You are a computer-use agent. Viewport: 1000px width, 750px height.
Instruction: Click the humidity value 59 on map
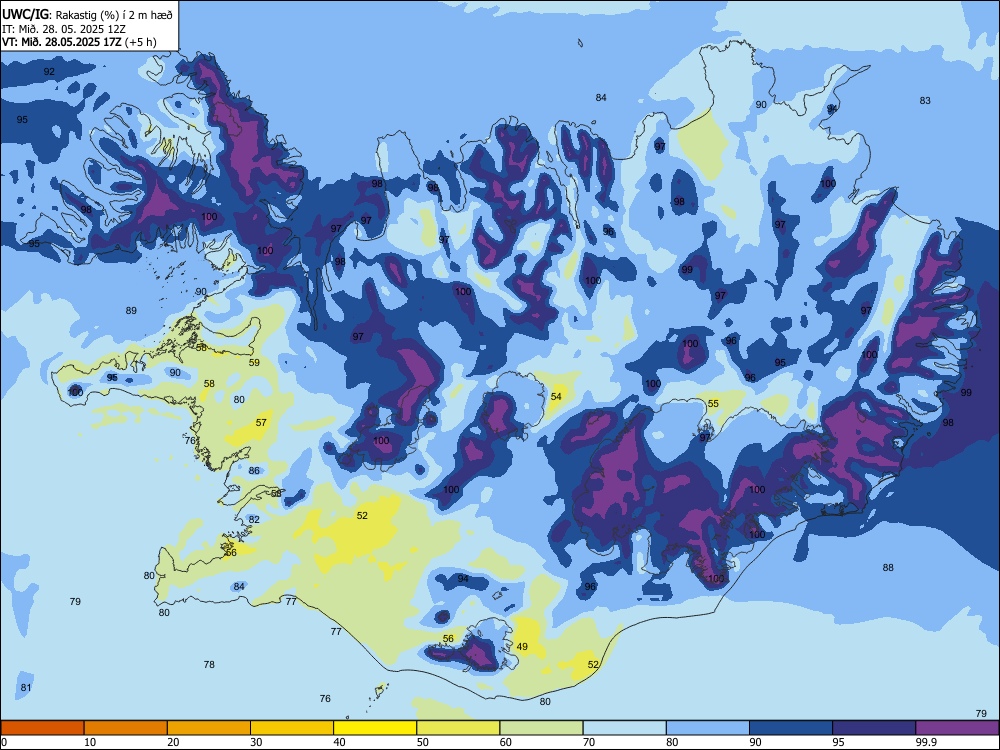[x=254, y=362]
